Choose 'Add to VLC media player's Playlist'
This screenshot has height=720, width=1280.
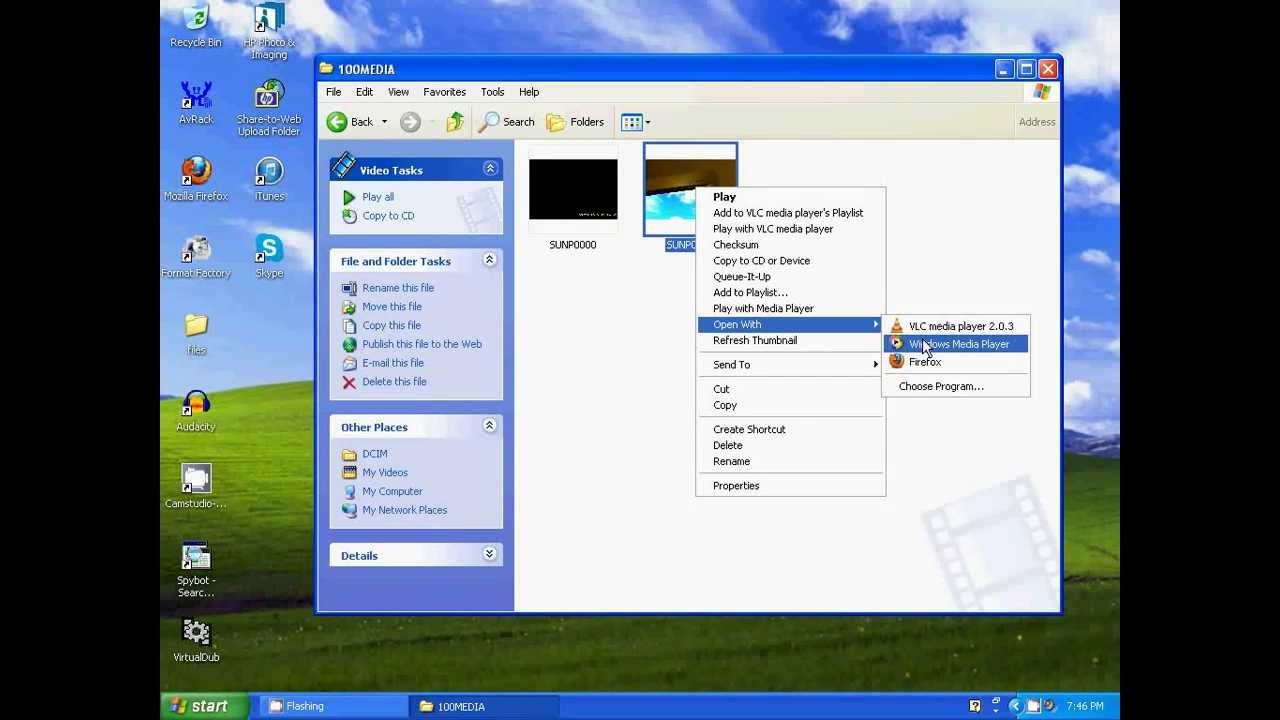[790, 213]
